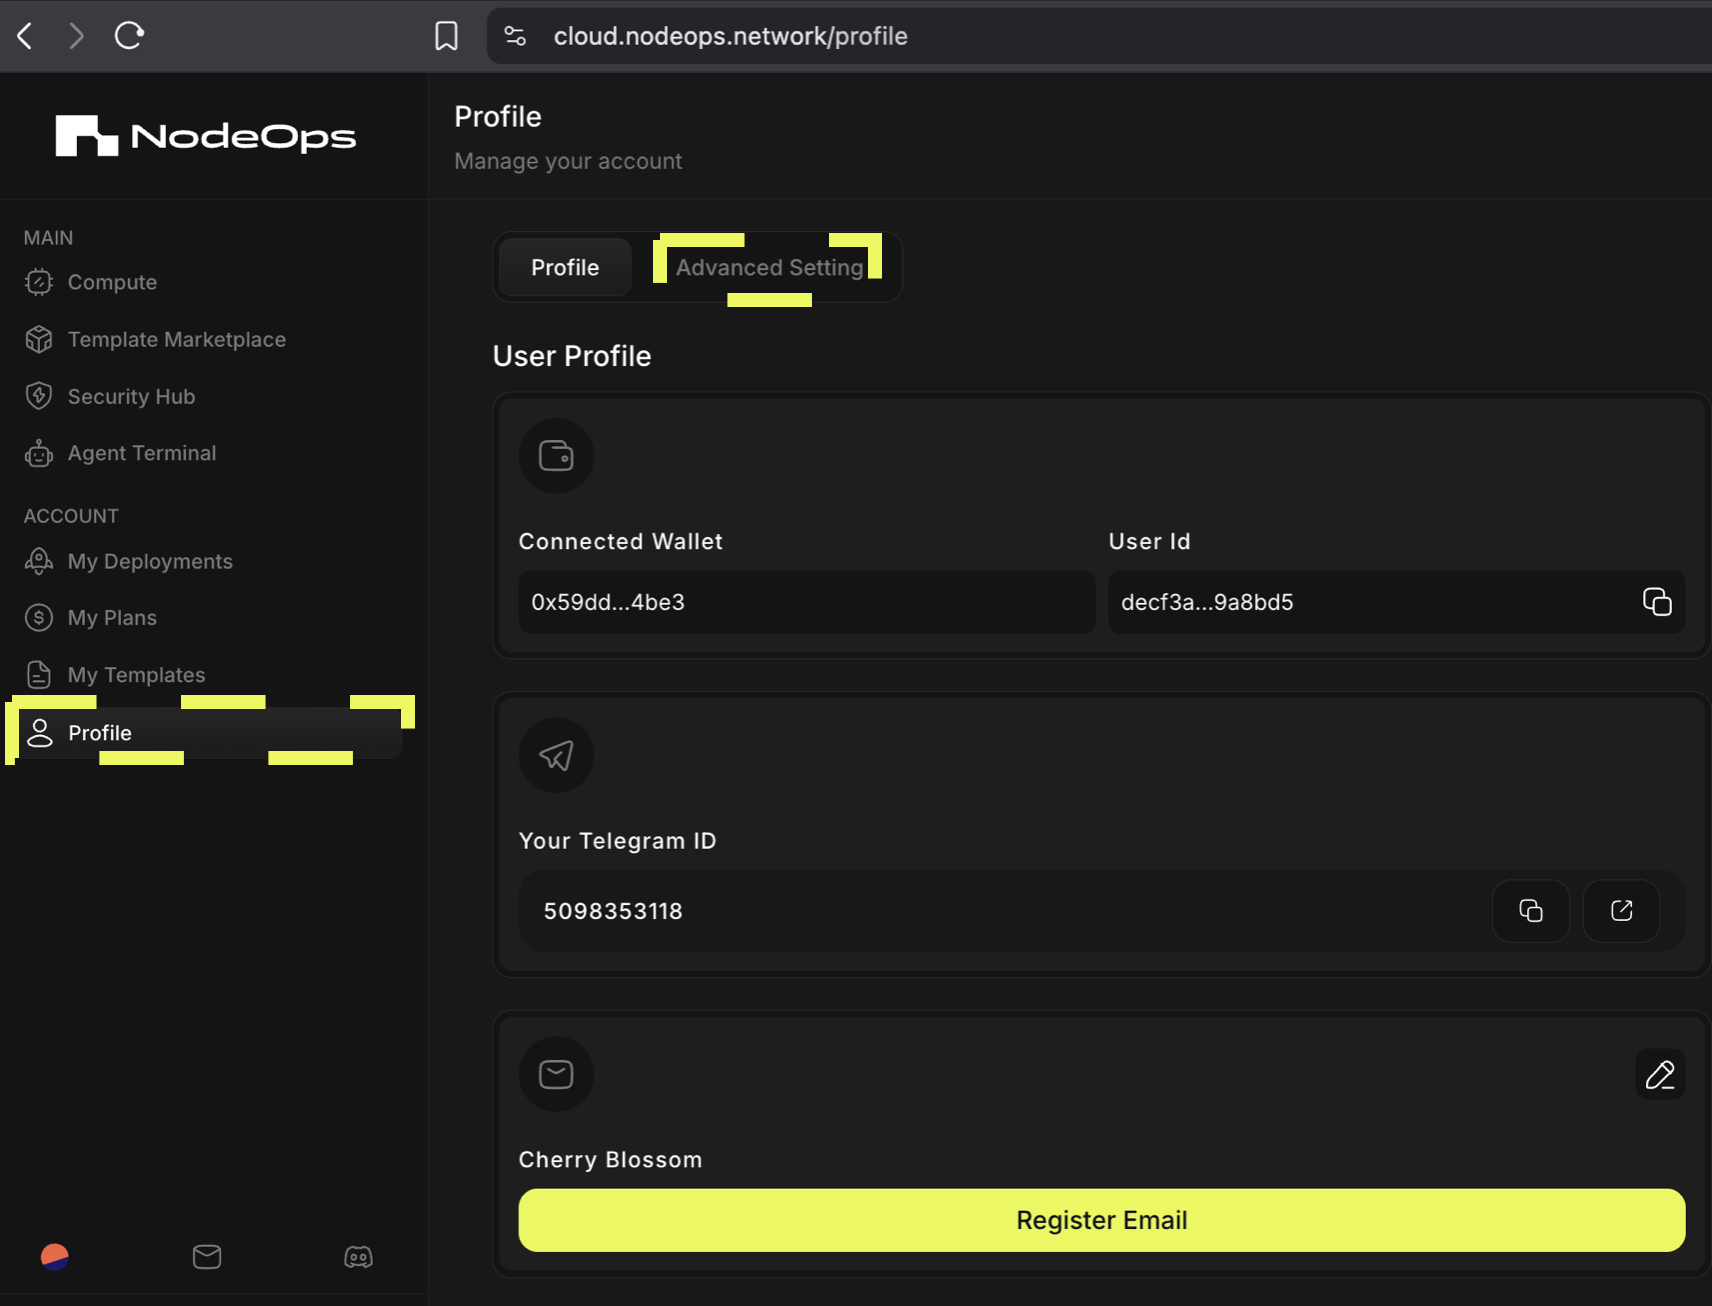
Task: Click the pencil edit icon on the email card
Action: coord(1660,1074)
